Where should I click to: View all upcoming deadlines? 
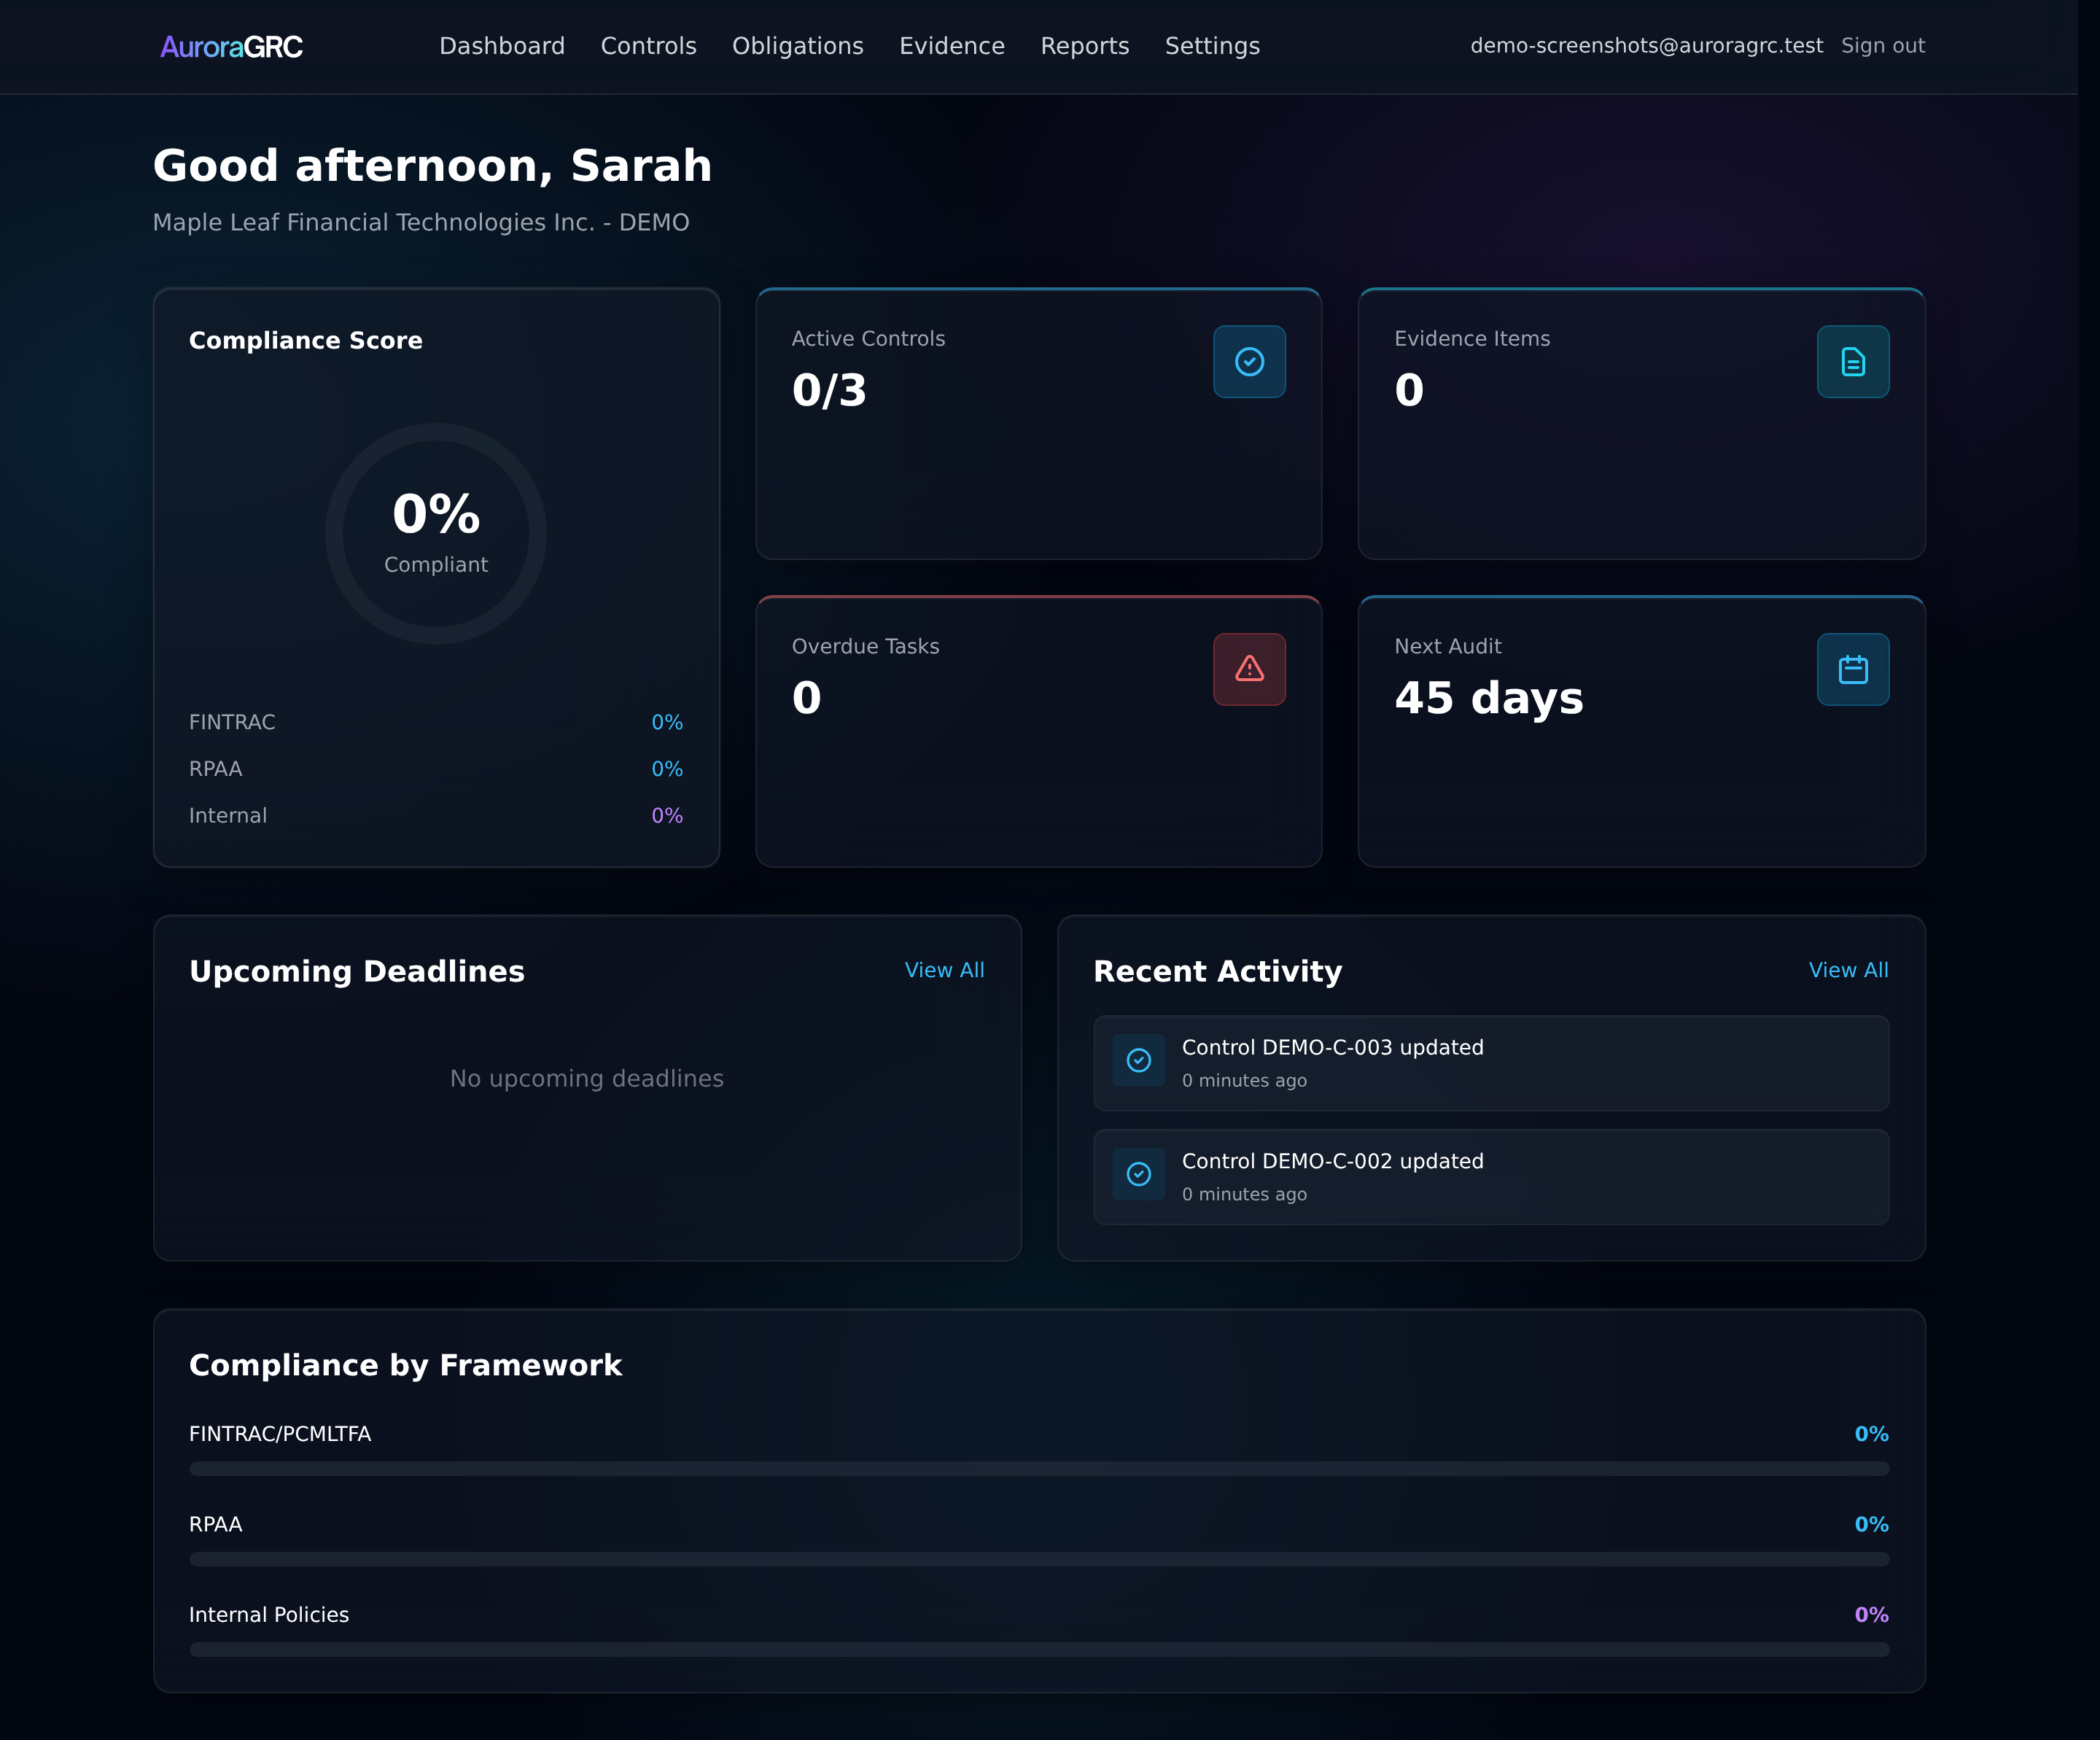[944, 970]
